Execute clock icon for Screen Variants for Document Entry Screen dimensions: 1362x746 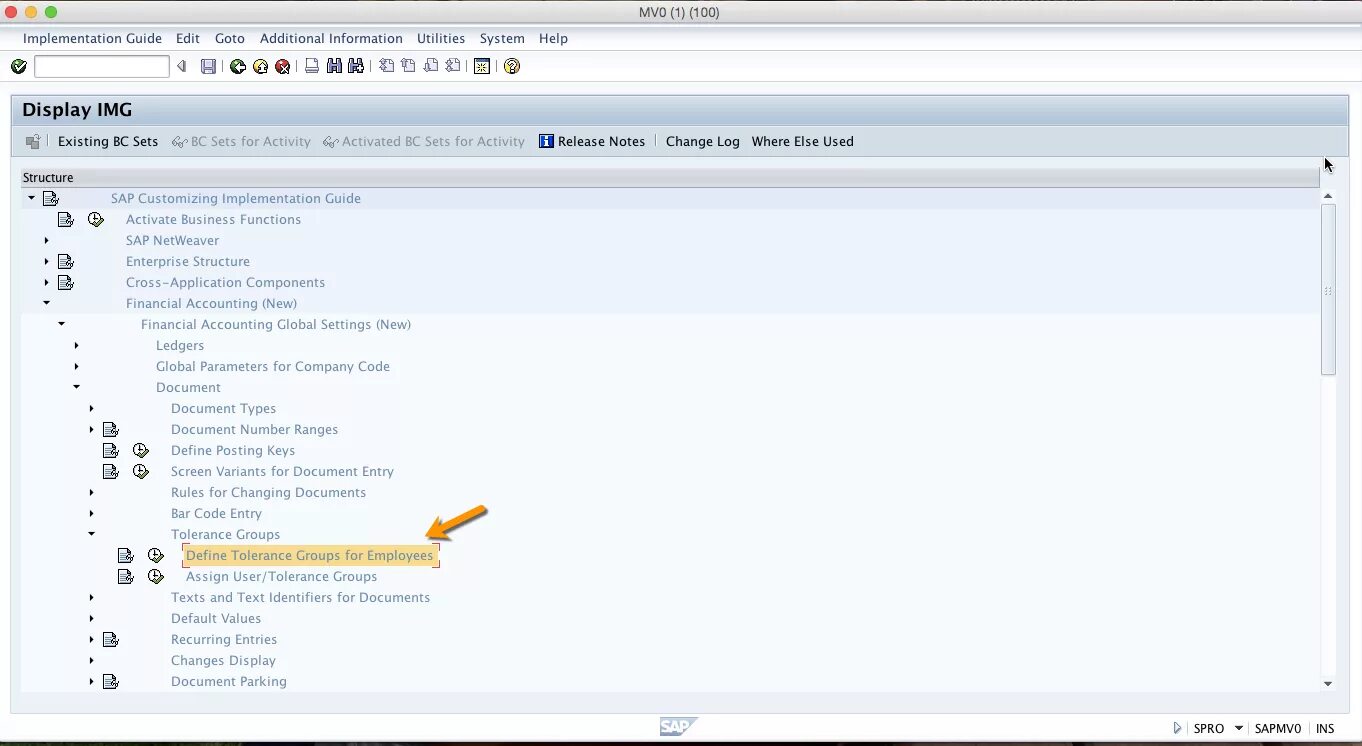(x=141, y=472)
